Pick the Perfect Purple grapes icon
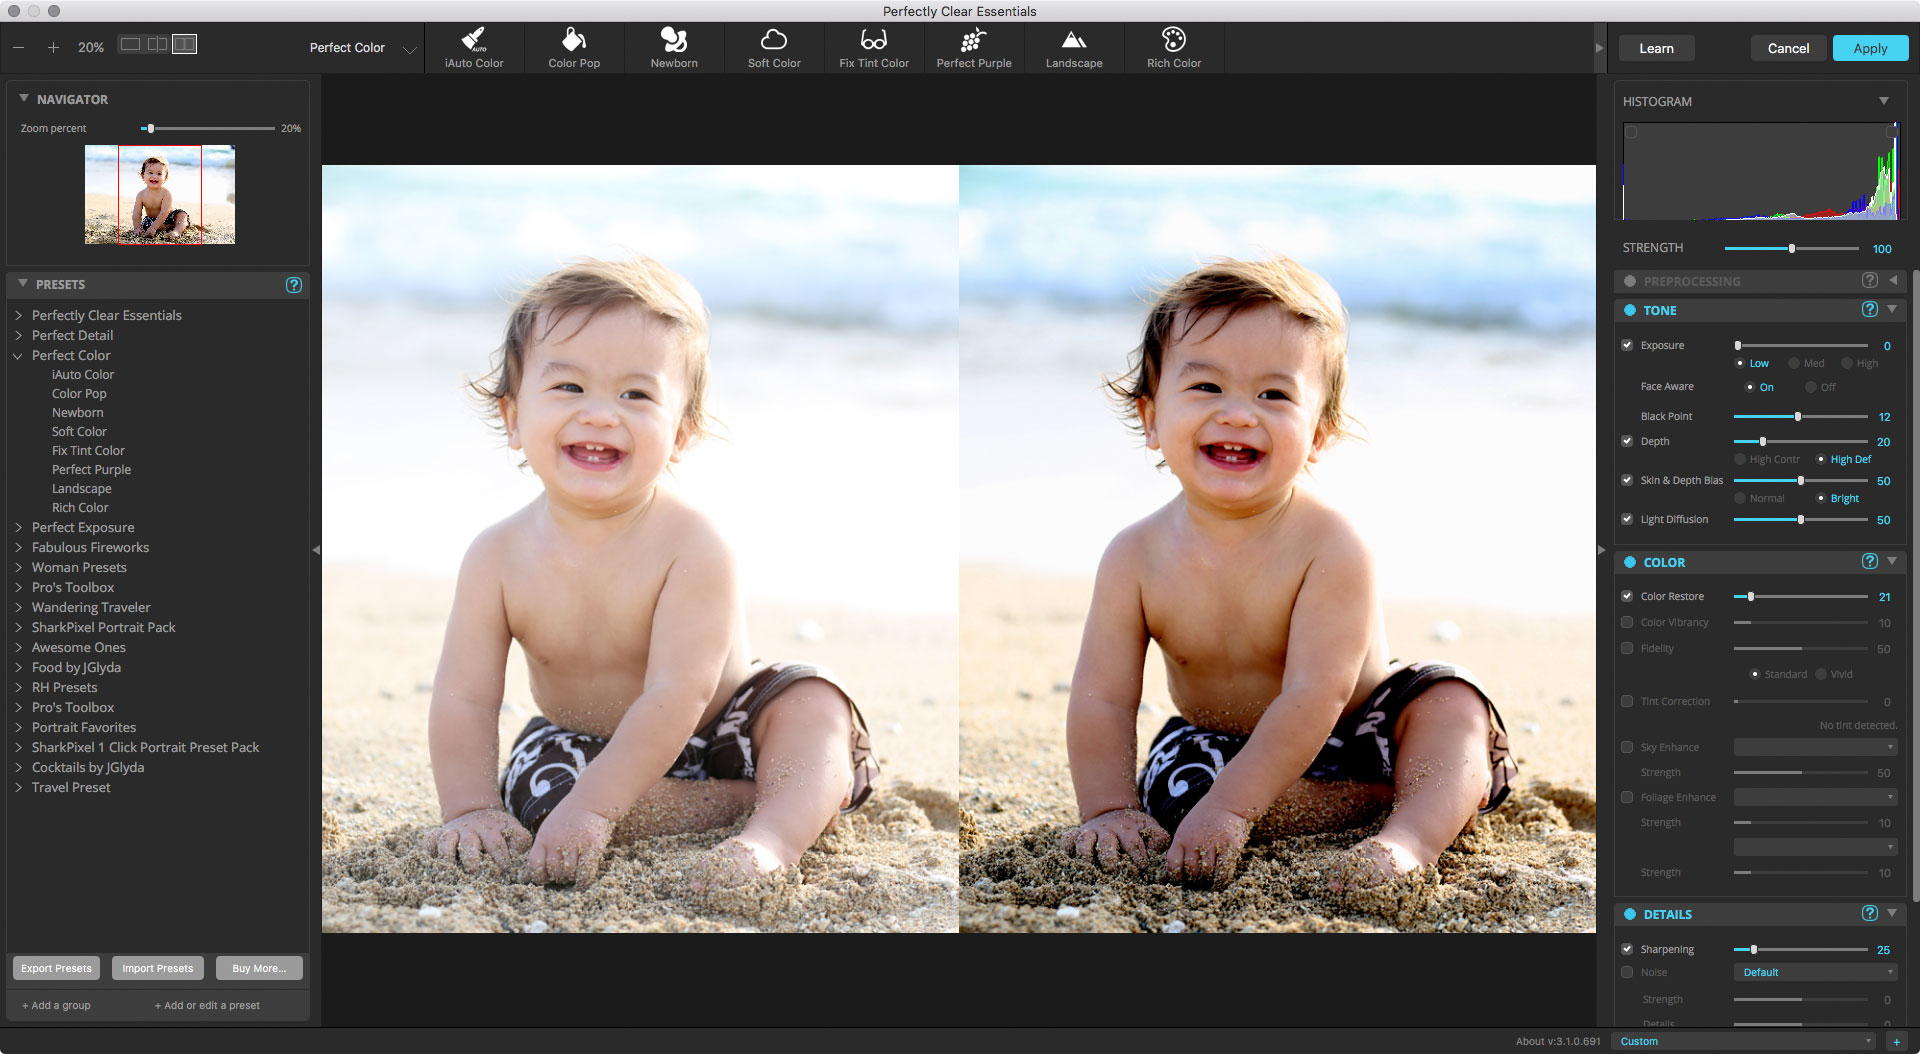1920x1054 pixels. [974, 40]
